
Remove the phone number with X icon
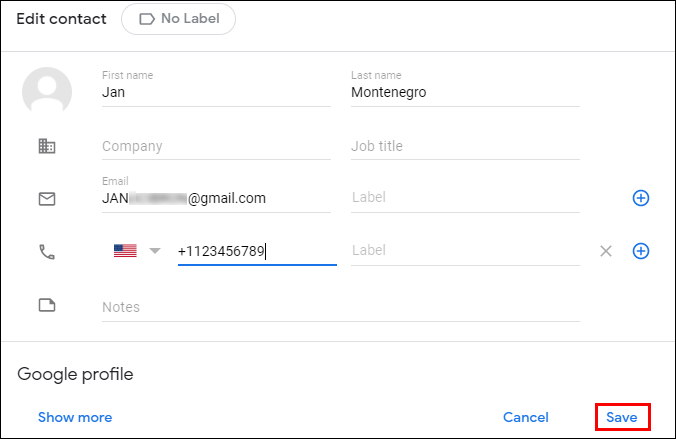click(x=605, y=251)
